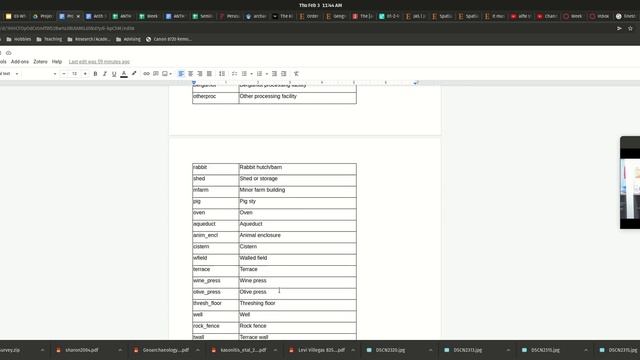Viewport: 640px width, 360px height.
Task: Toggle bold formatting
Action: [x=96, y=74]
